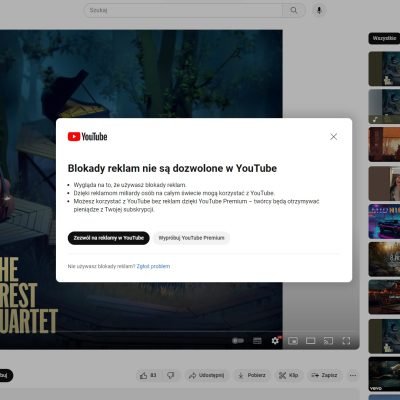The width and height of the screenshot is (400, 400).
Task: Focus the Szukaj search field
Action: 183,10
